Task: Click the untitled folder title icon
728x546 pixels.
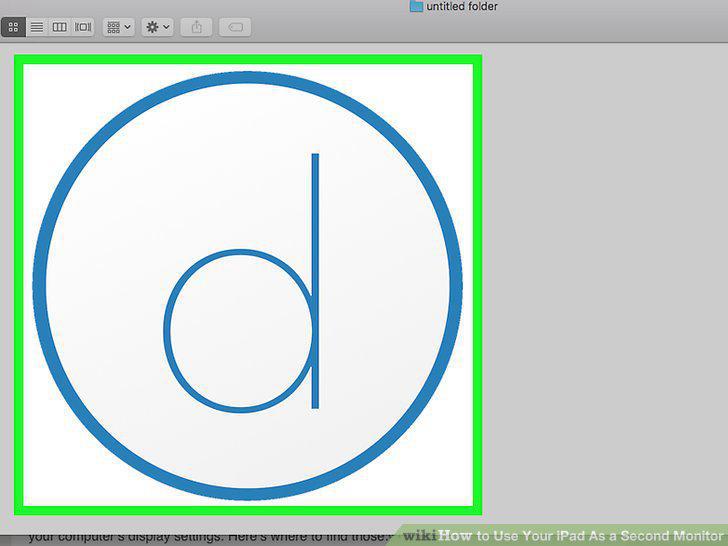Action: [416, 6]
